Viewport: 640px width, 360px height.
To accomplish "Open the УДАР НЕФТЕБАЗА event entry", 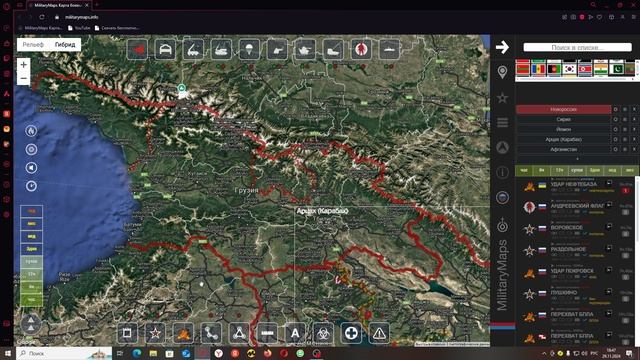I will (573, 184).
